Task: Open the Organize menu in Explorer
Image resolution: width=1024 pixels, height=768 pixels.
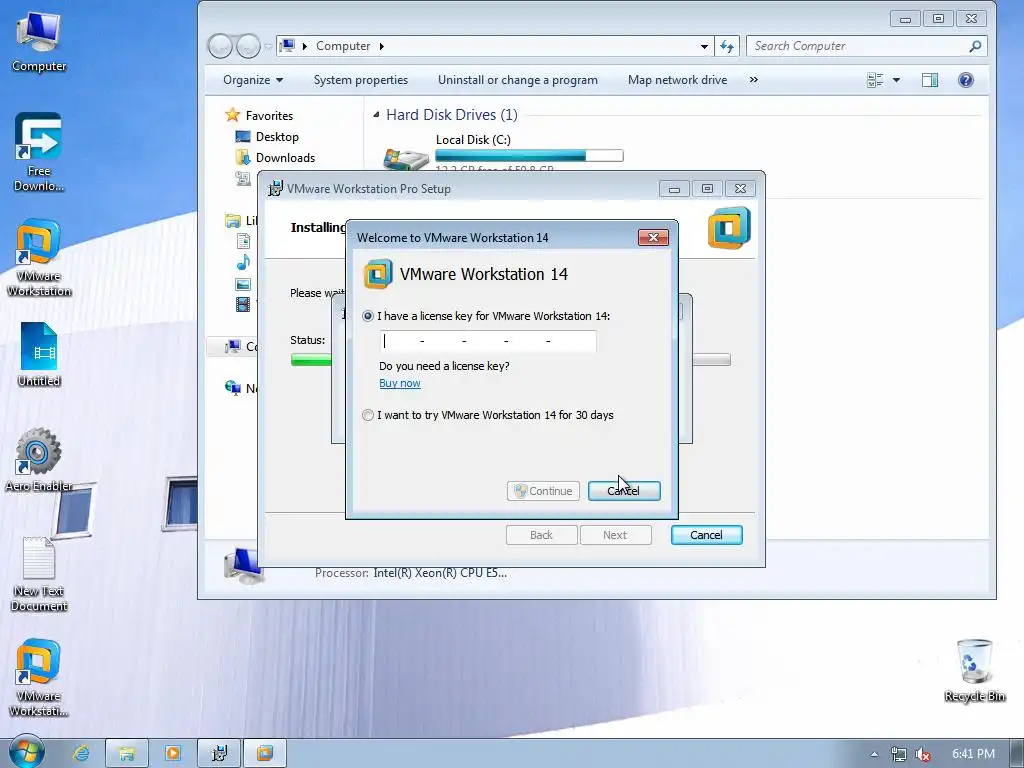Action: point(253,80)
